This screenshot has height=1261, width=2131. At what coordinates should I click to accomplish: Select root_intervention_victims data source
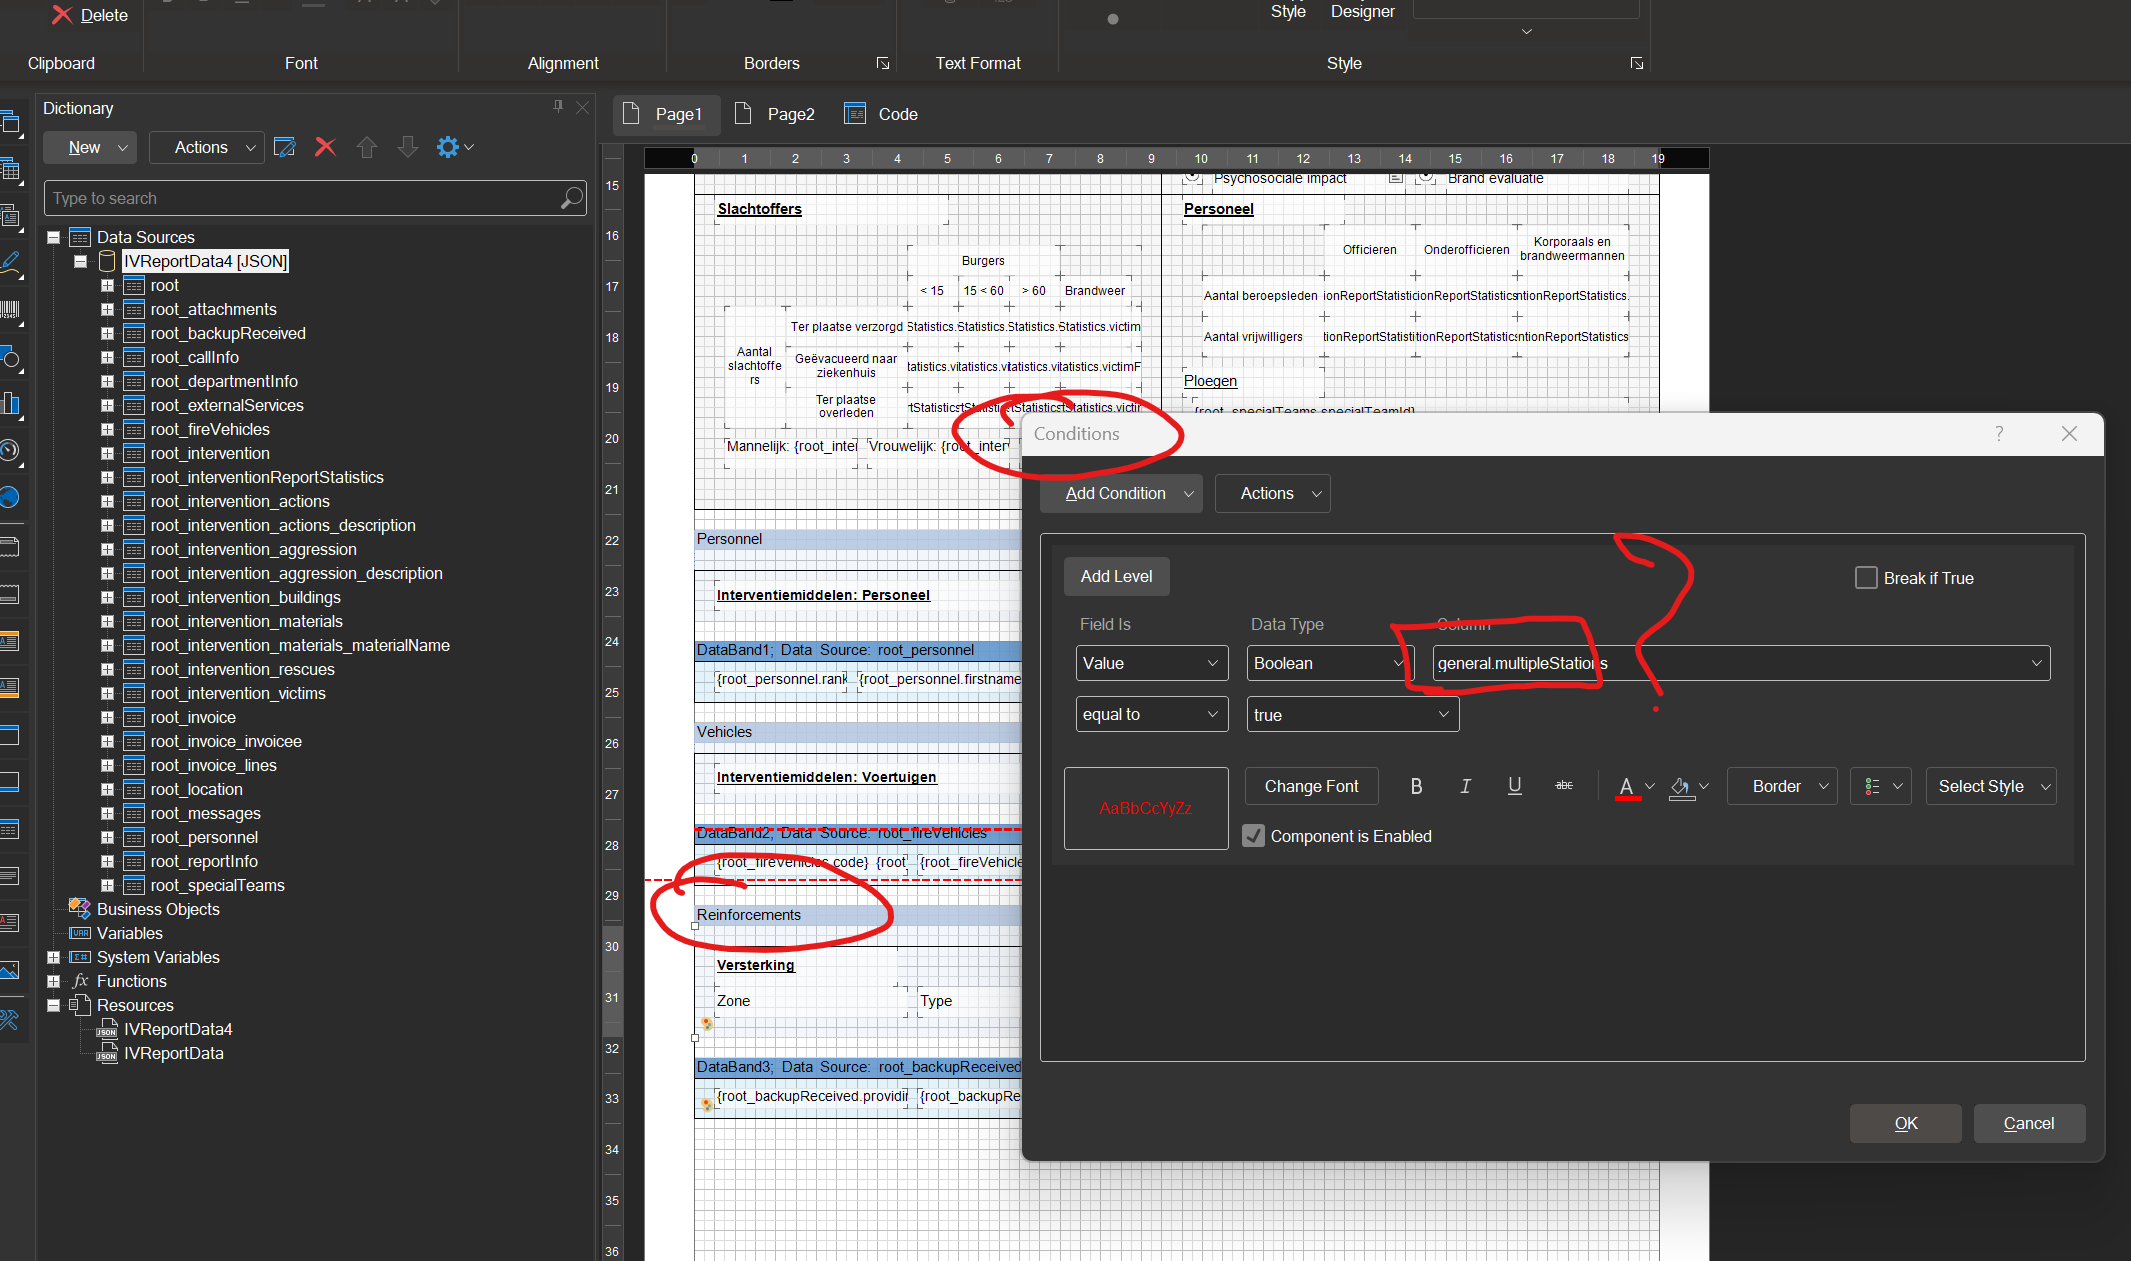238,693
